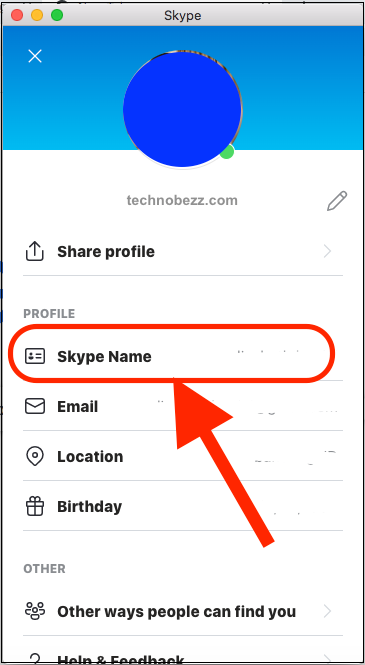Click the profile picture avatar
This screenshot has height=665, width=365.
[182, 109]
